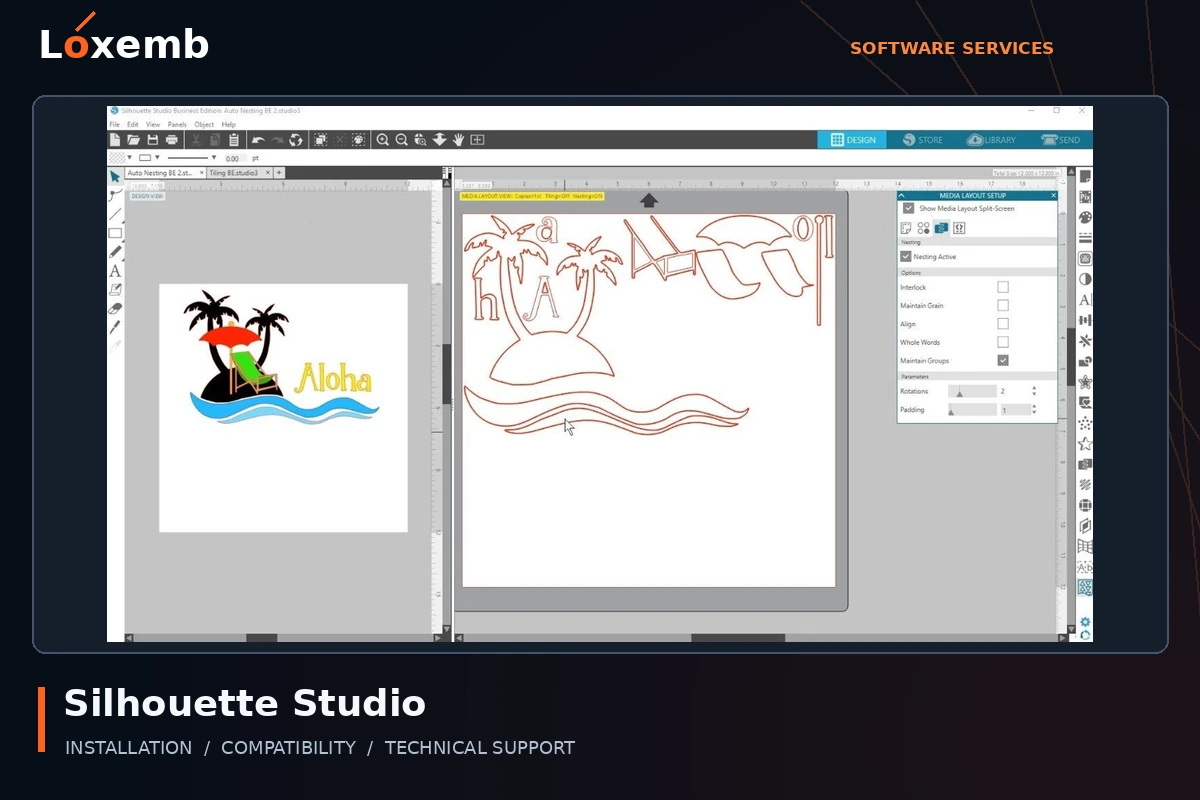Click the Drag Zoom down-arrow icon
The height and width of the screenshot is (800, 1200).
point(440,140)
